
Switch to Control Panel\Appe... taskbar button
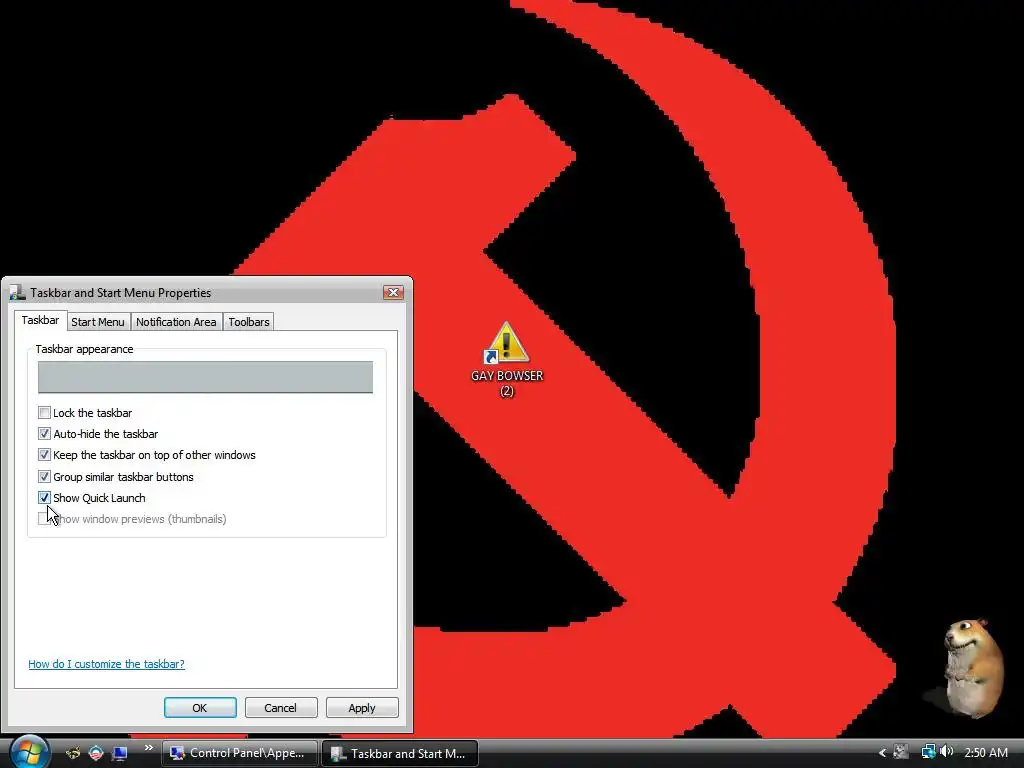tap(240, 753)
